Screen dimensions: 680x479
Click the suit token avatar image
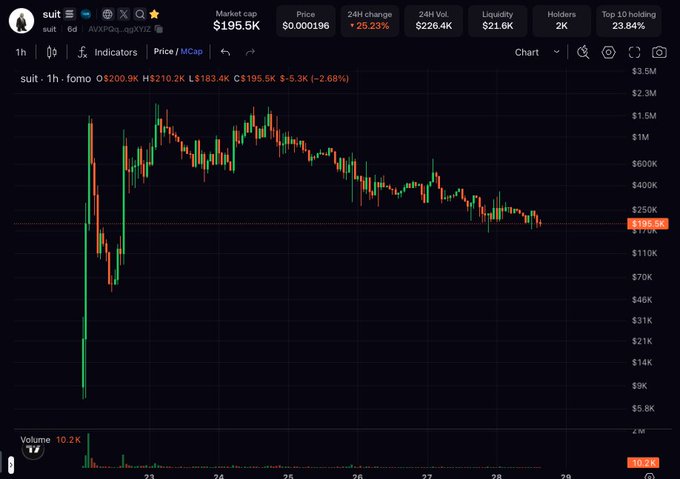21,20
